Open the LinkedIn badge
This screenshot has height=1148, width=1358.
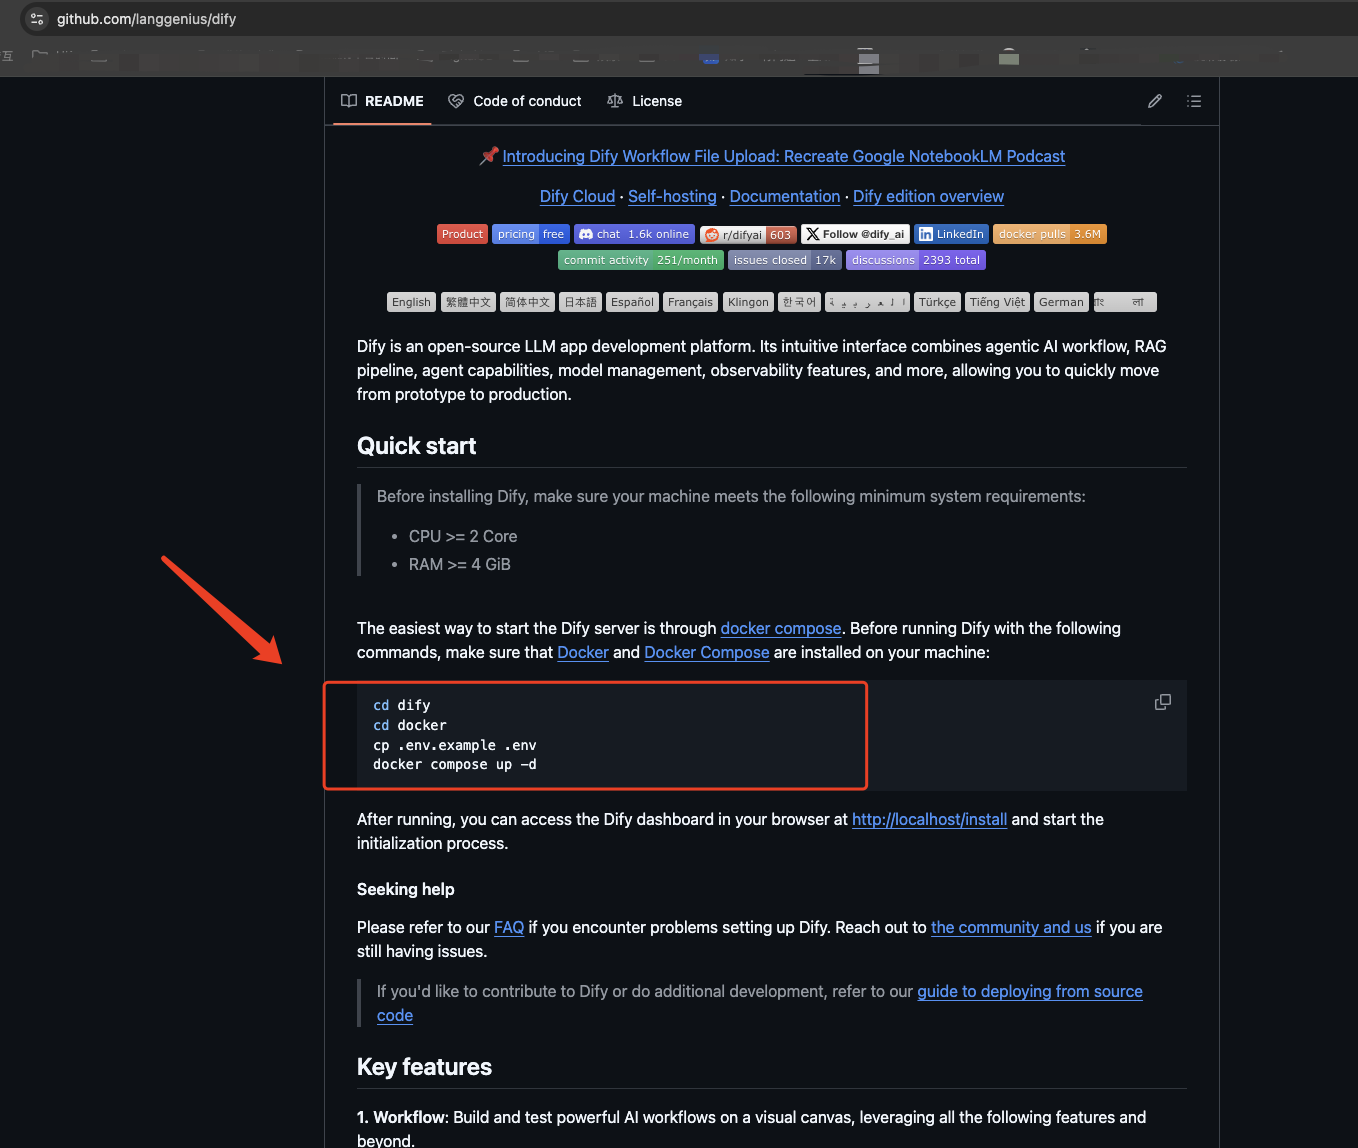[x=951, y=234]
